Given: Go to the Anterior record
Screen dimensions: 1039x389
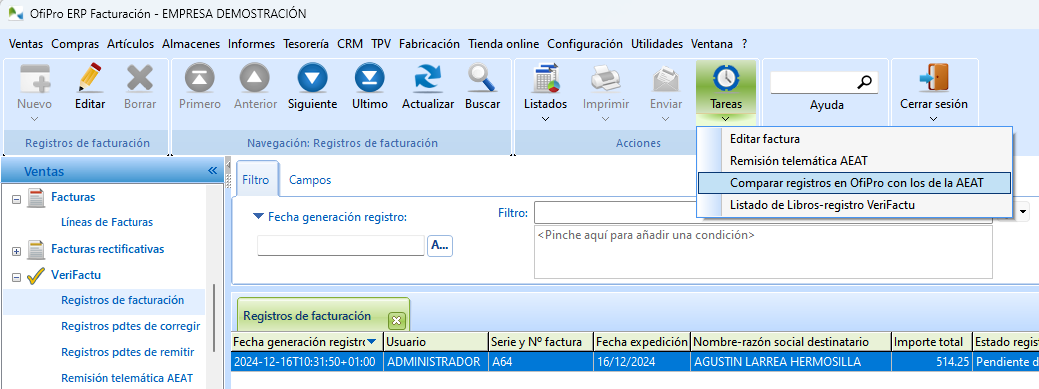Looking at the screenshot, I should coord(255,79).
